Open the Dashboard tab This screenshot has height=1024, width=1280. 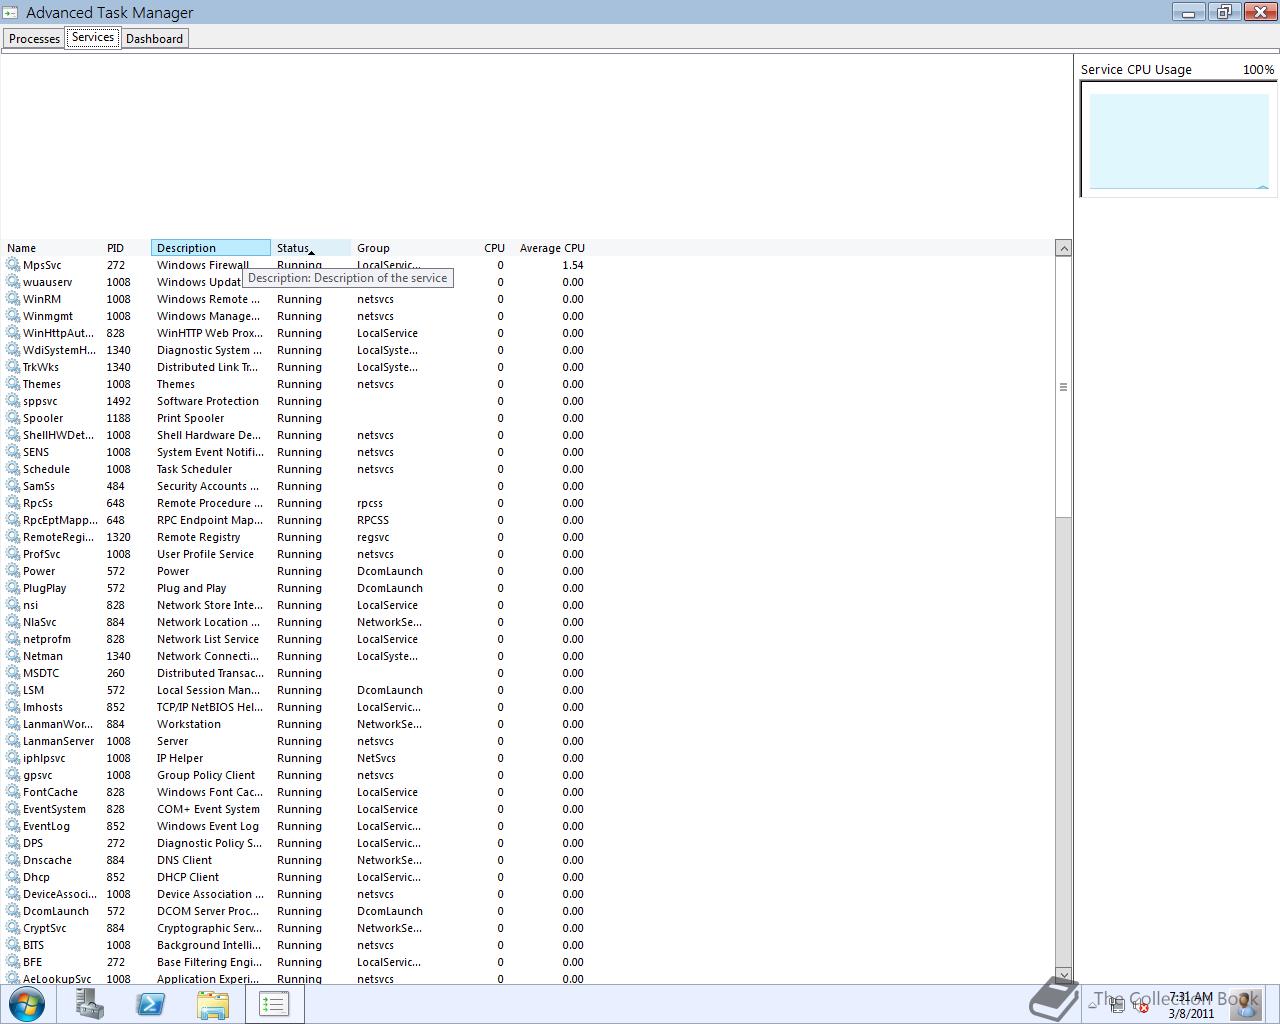(154, 38)
